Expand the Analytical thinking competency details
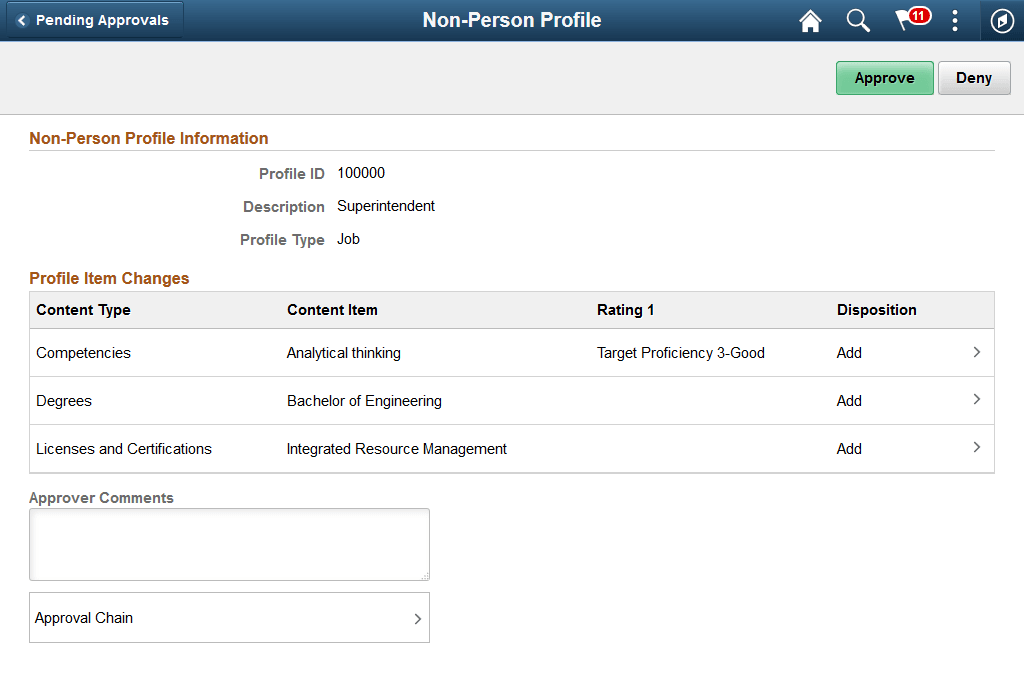Image resolution: width=1024 pixels, height=685 pixels. click(977, 352)
